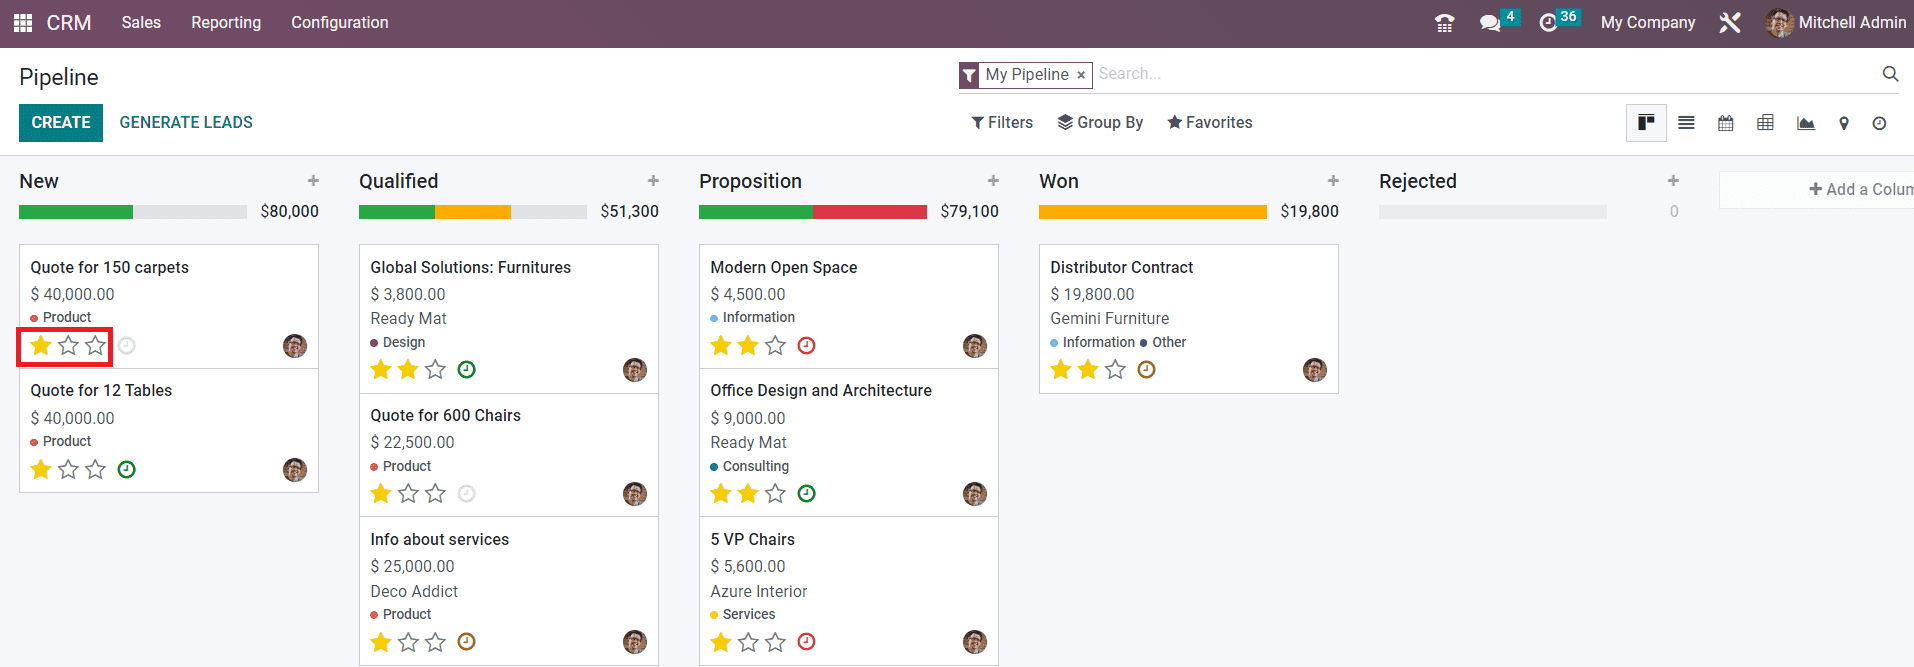Open the map view
Image resolution: width=1914 pixels, height=667 pixels.
pos(1844,123)
